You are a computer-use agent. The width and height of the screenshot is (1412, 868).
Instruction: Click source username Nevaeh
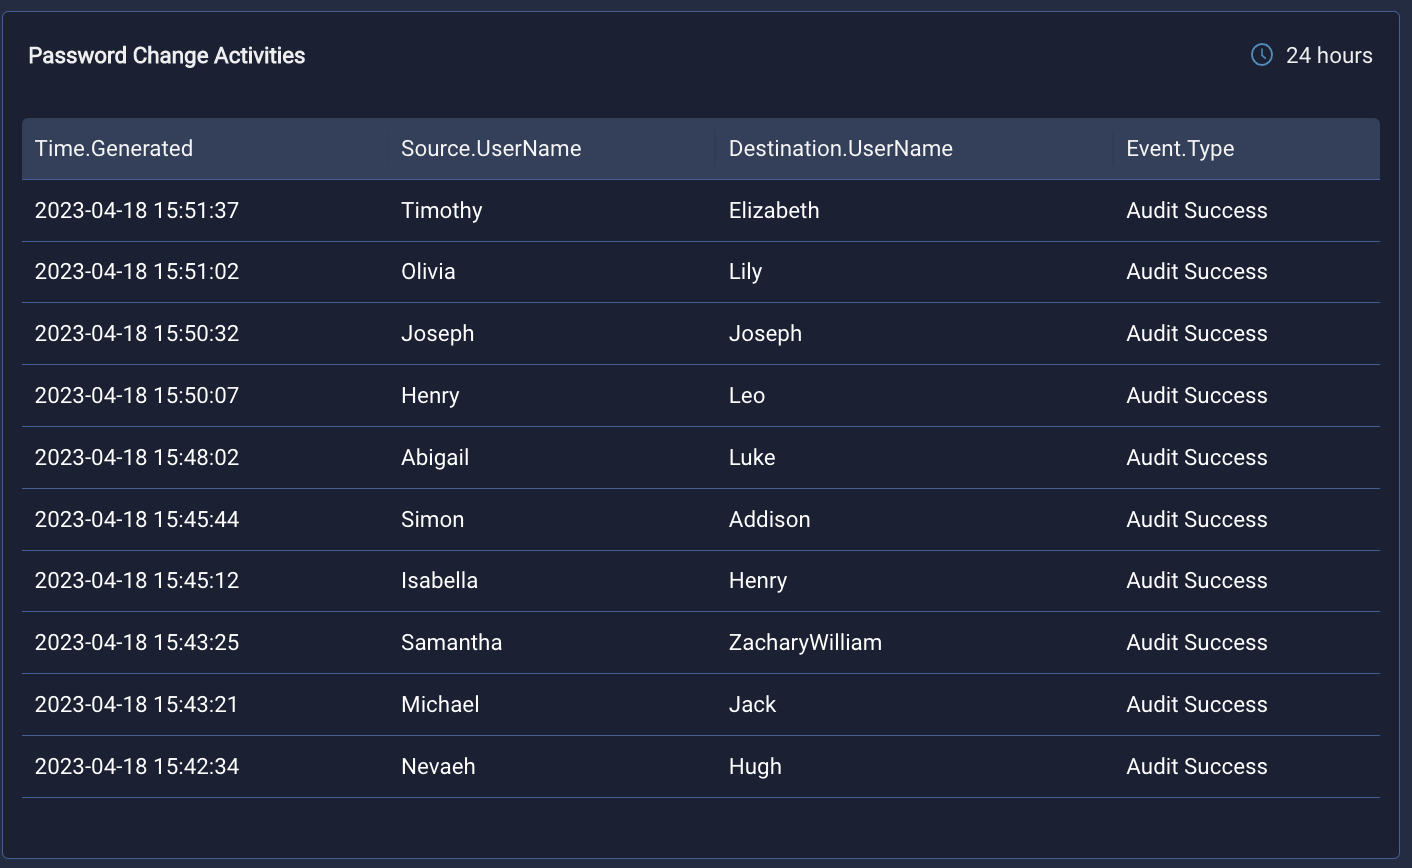pyautogui.click(x=438, y=767)
